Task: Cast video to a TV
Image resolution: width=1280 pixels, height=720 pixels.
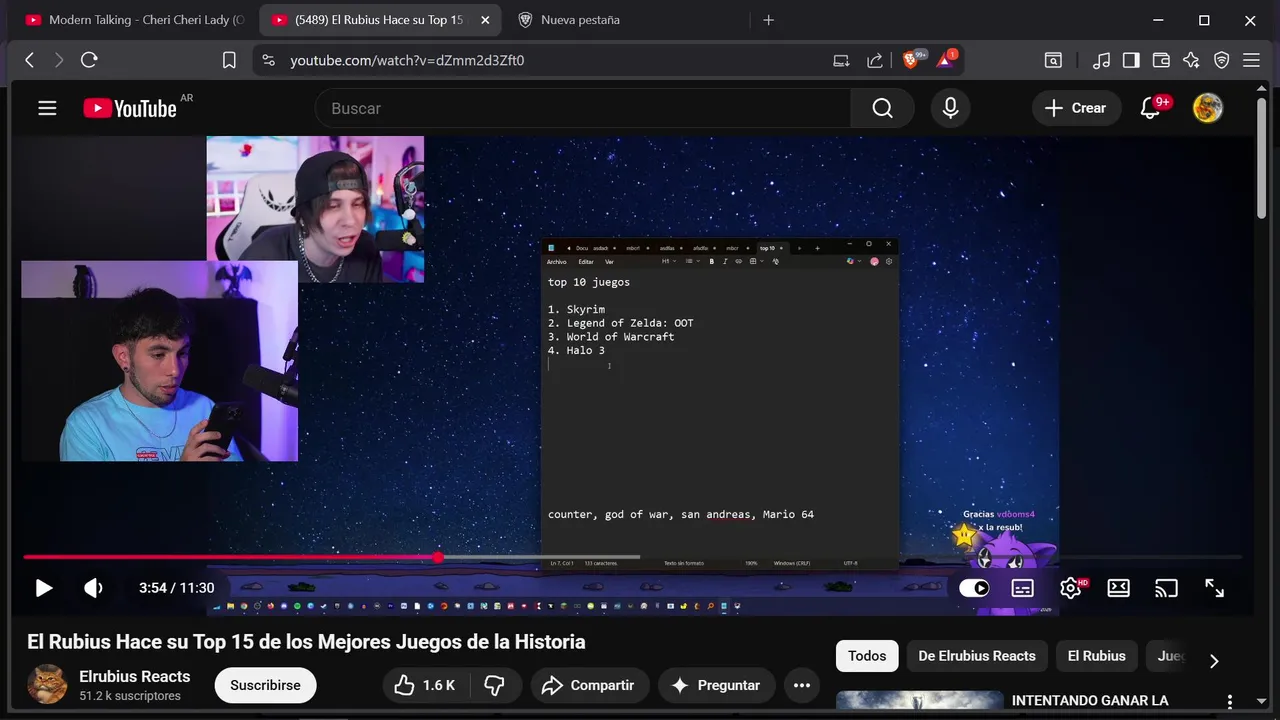Action: click(x=1166, y=588)
